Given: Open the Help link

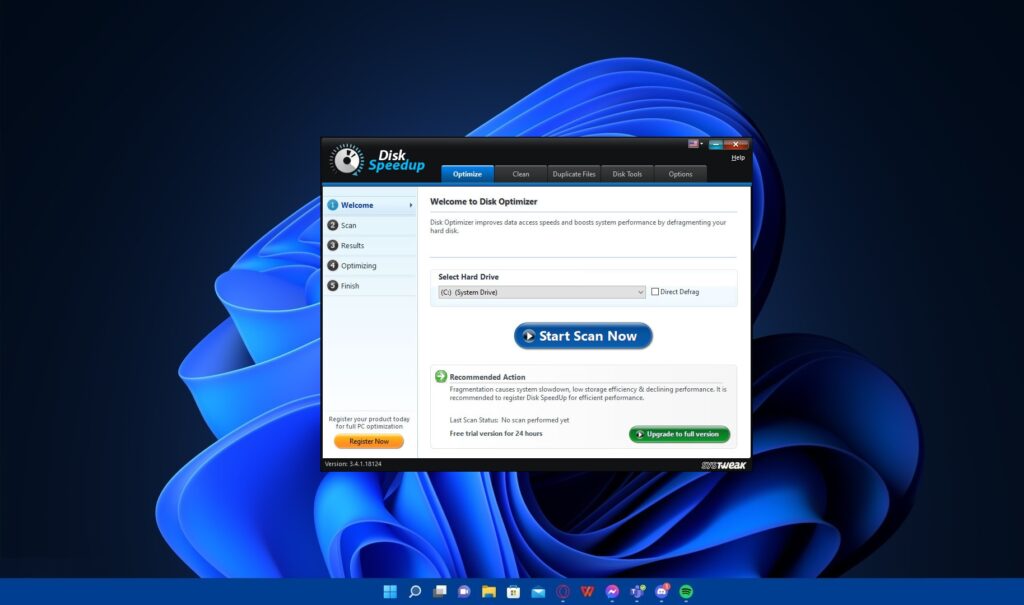Looking at the screenshot, I should coord(737,157).
